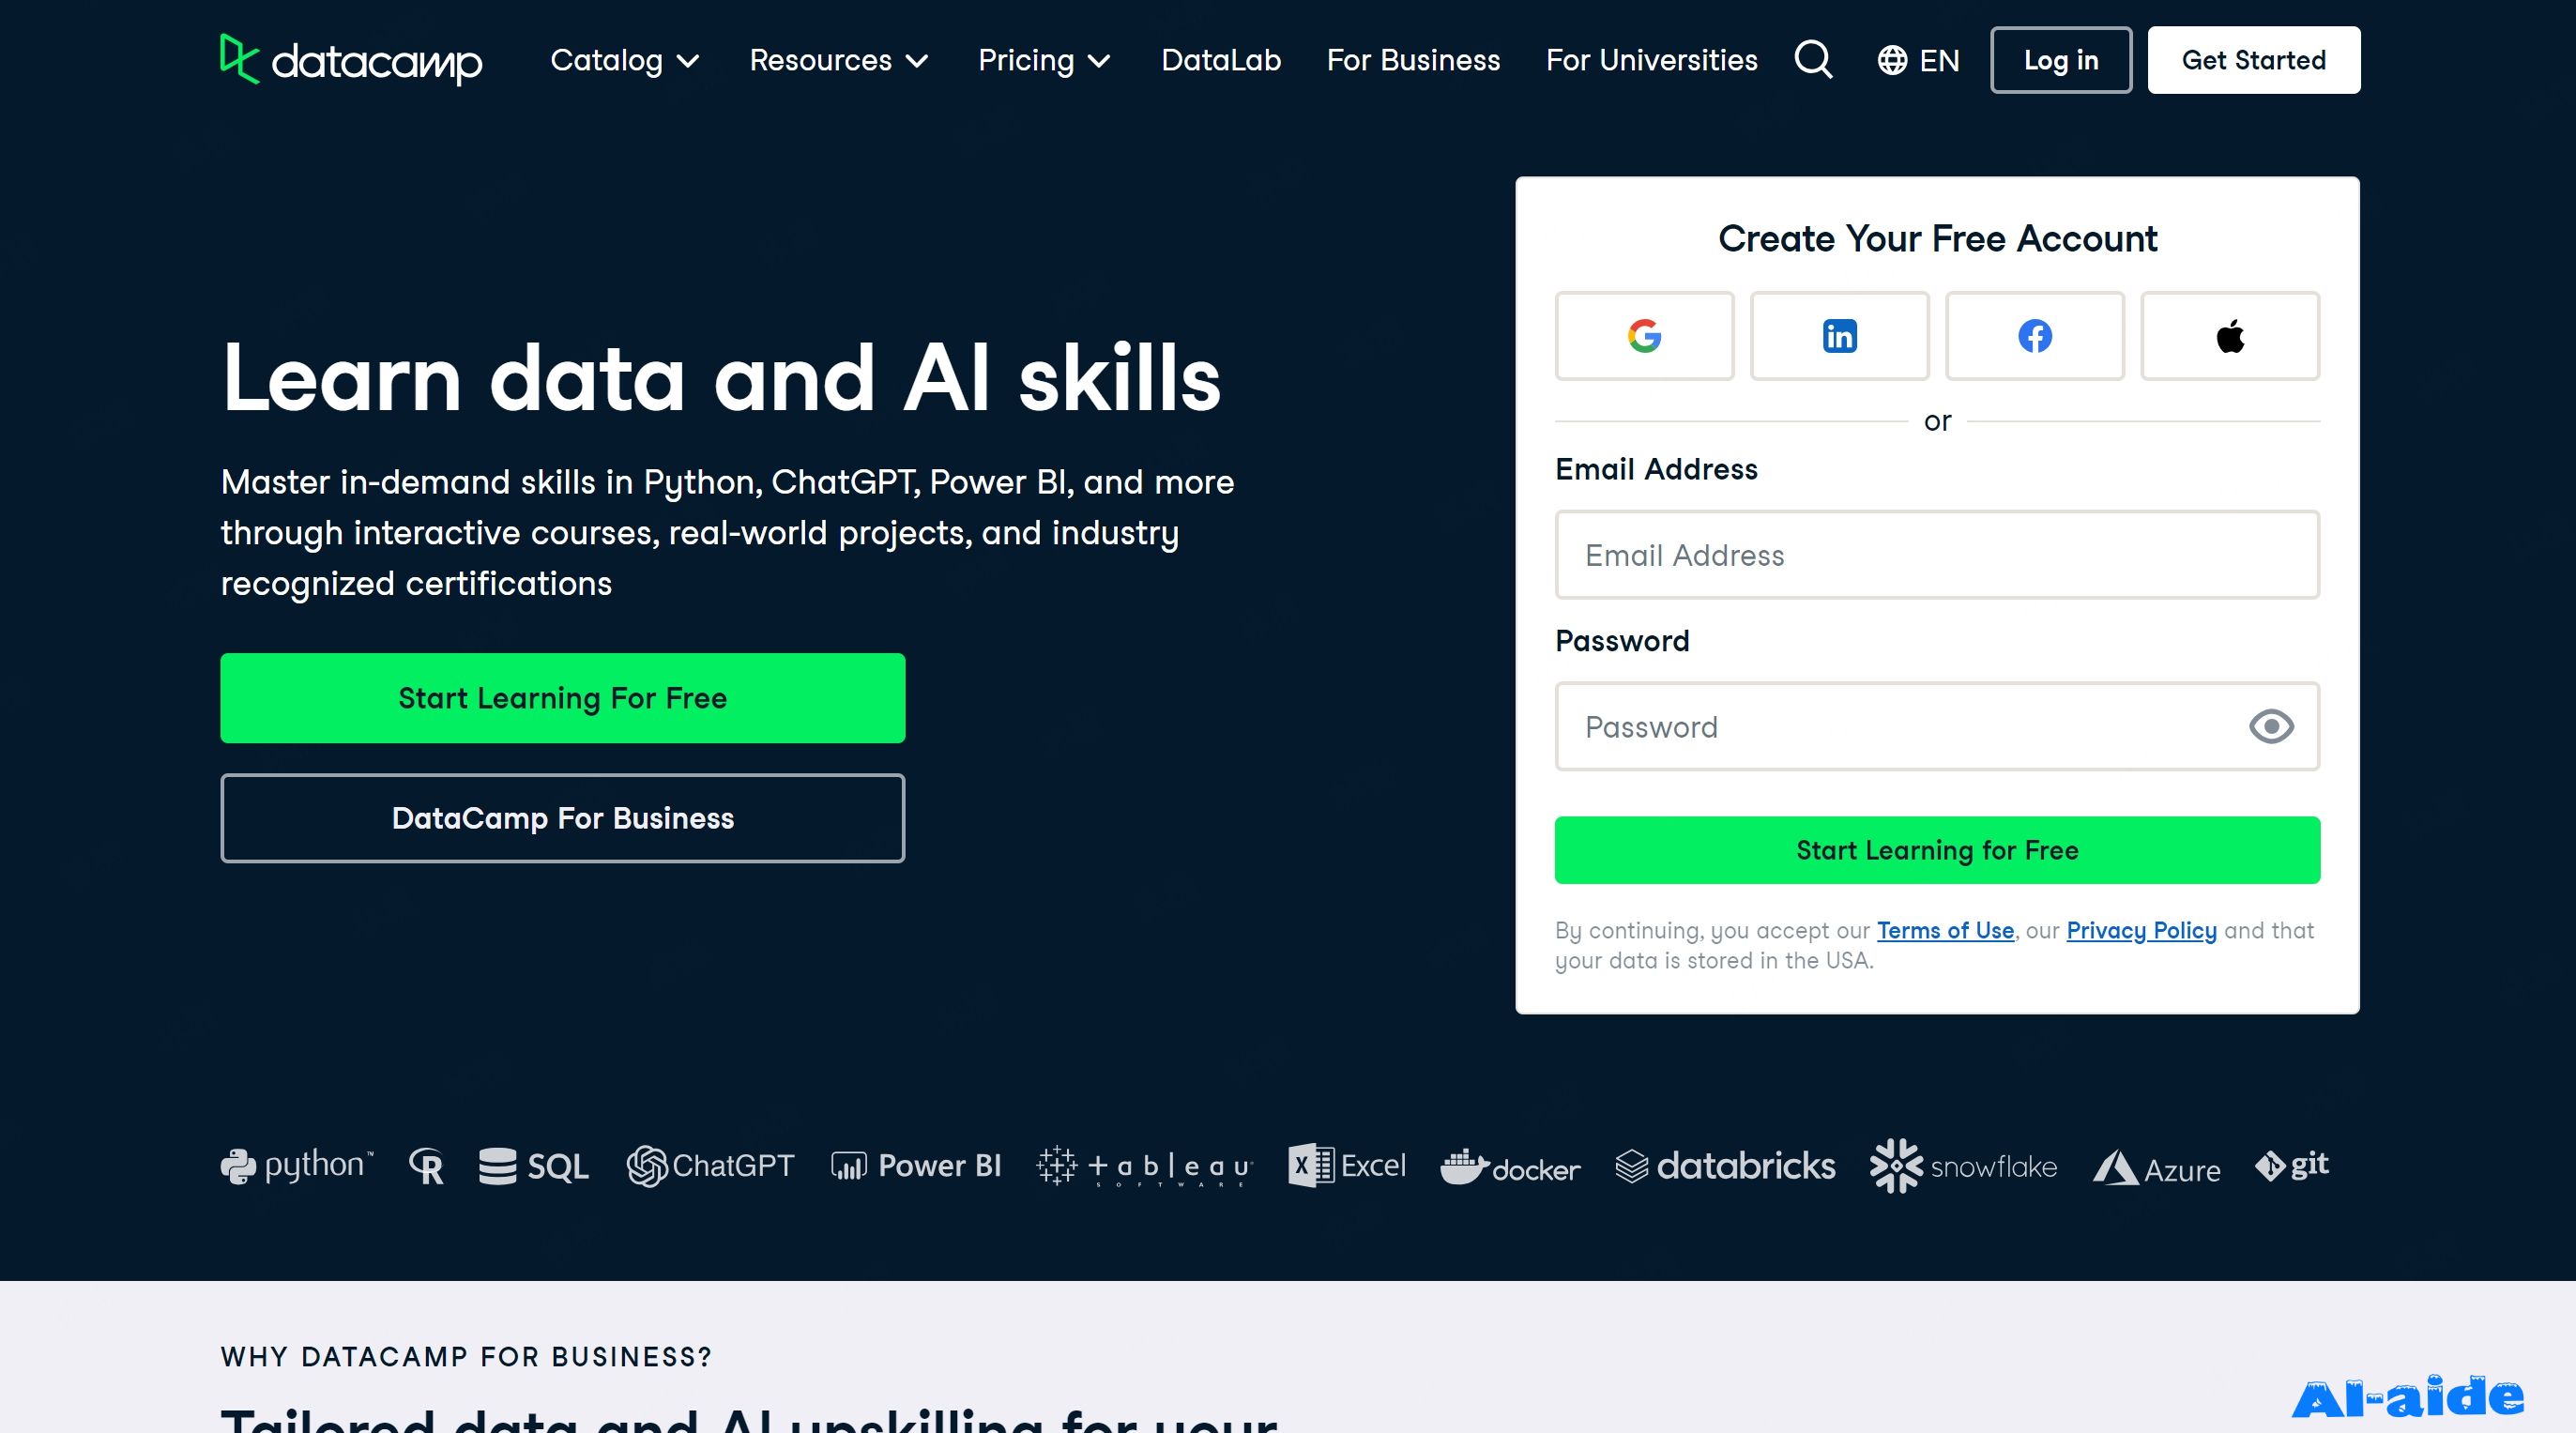Click the Docker logo
2576x1433 pixels.
1510,1167
